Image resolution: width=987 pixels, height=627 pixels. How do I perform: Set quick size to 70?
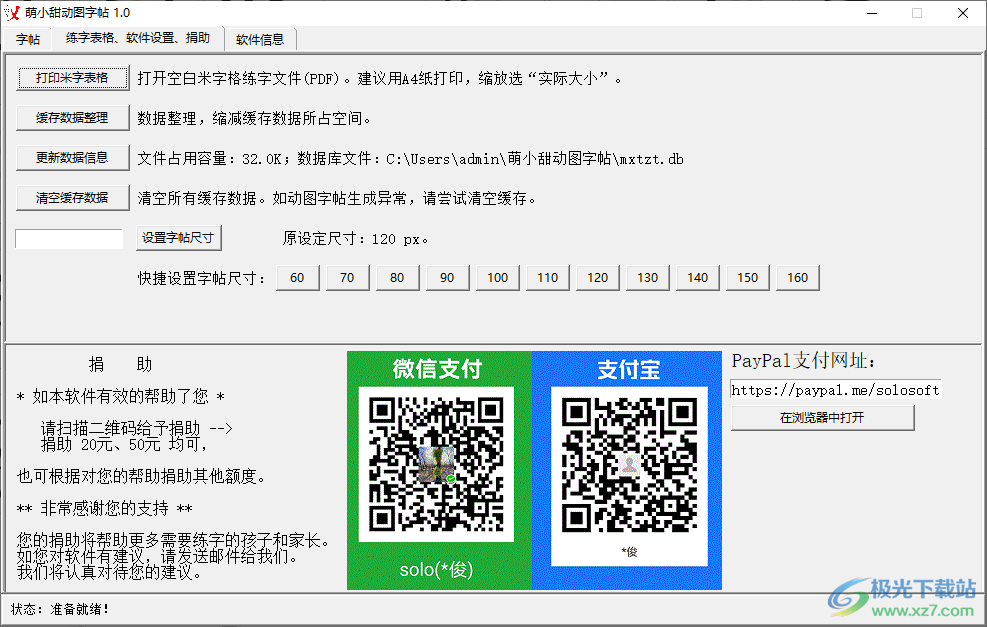coord(347,278)
